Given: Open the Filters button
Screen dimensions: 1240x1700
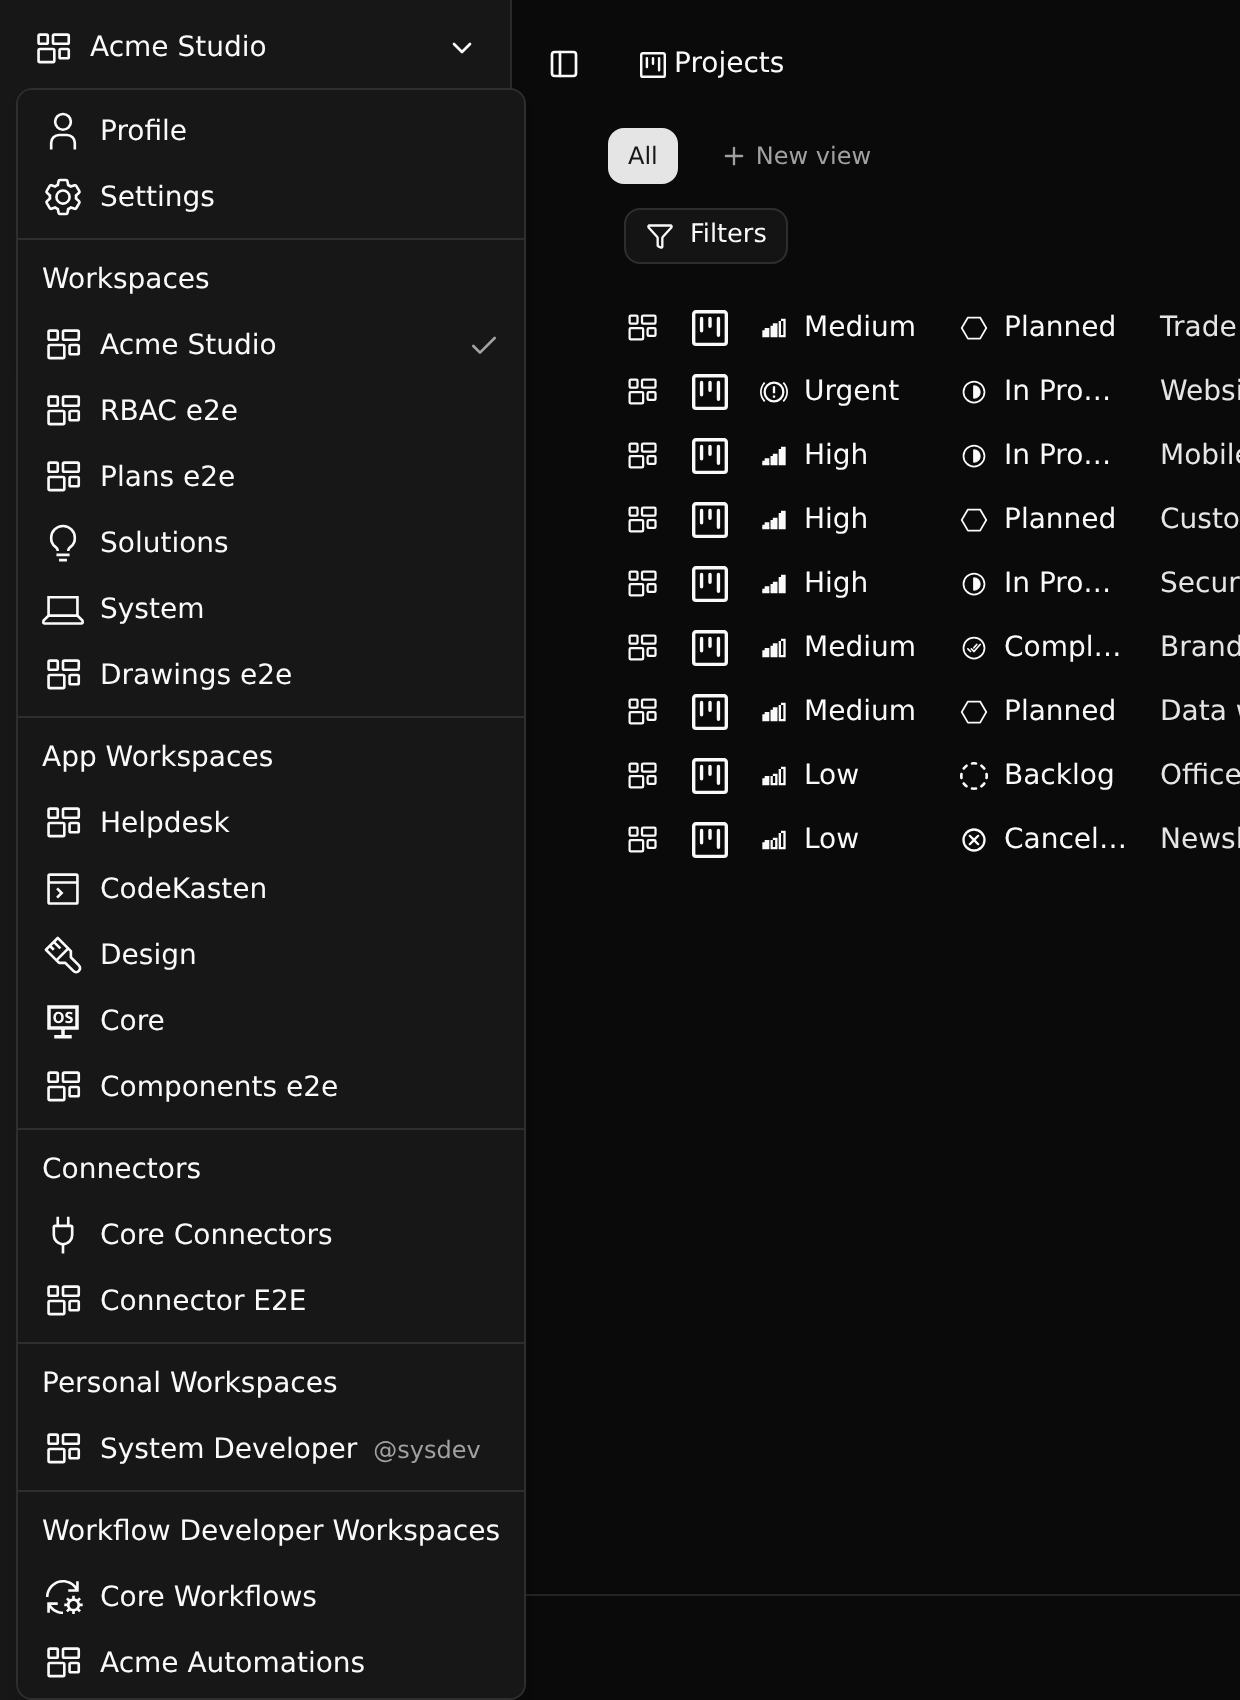Looking at the screenshot, I should (706, 236).
